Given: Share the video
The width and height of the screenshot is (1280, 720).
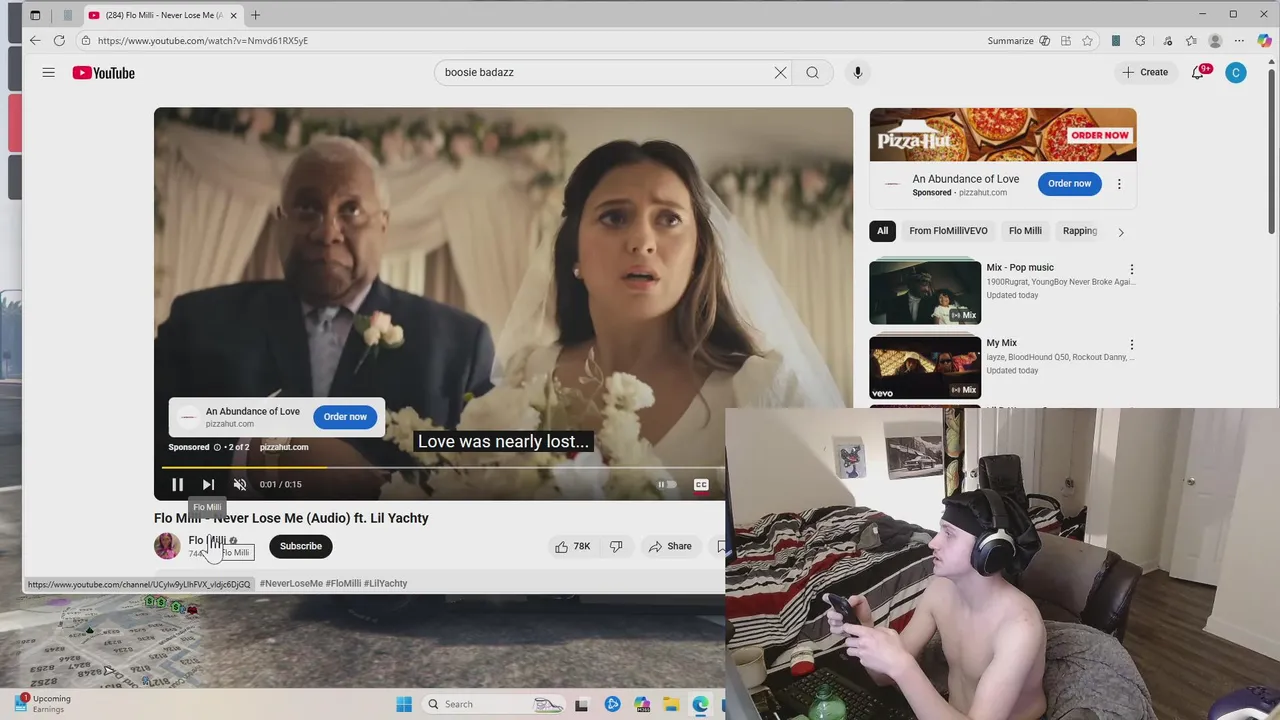Looking at the screenshot, I should click(x=670, y=546).
